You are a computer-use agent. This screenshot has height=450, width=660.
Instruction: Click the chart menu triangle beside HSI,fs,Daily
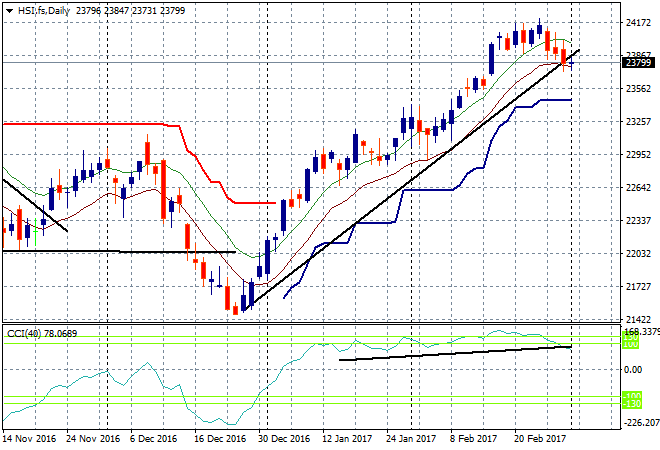pos(10,11)
